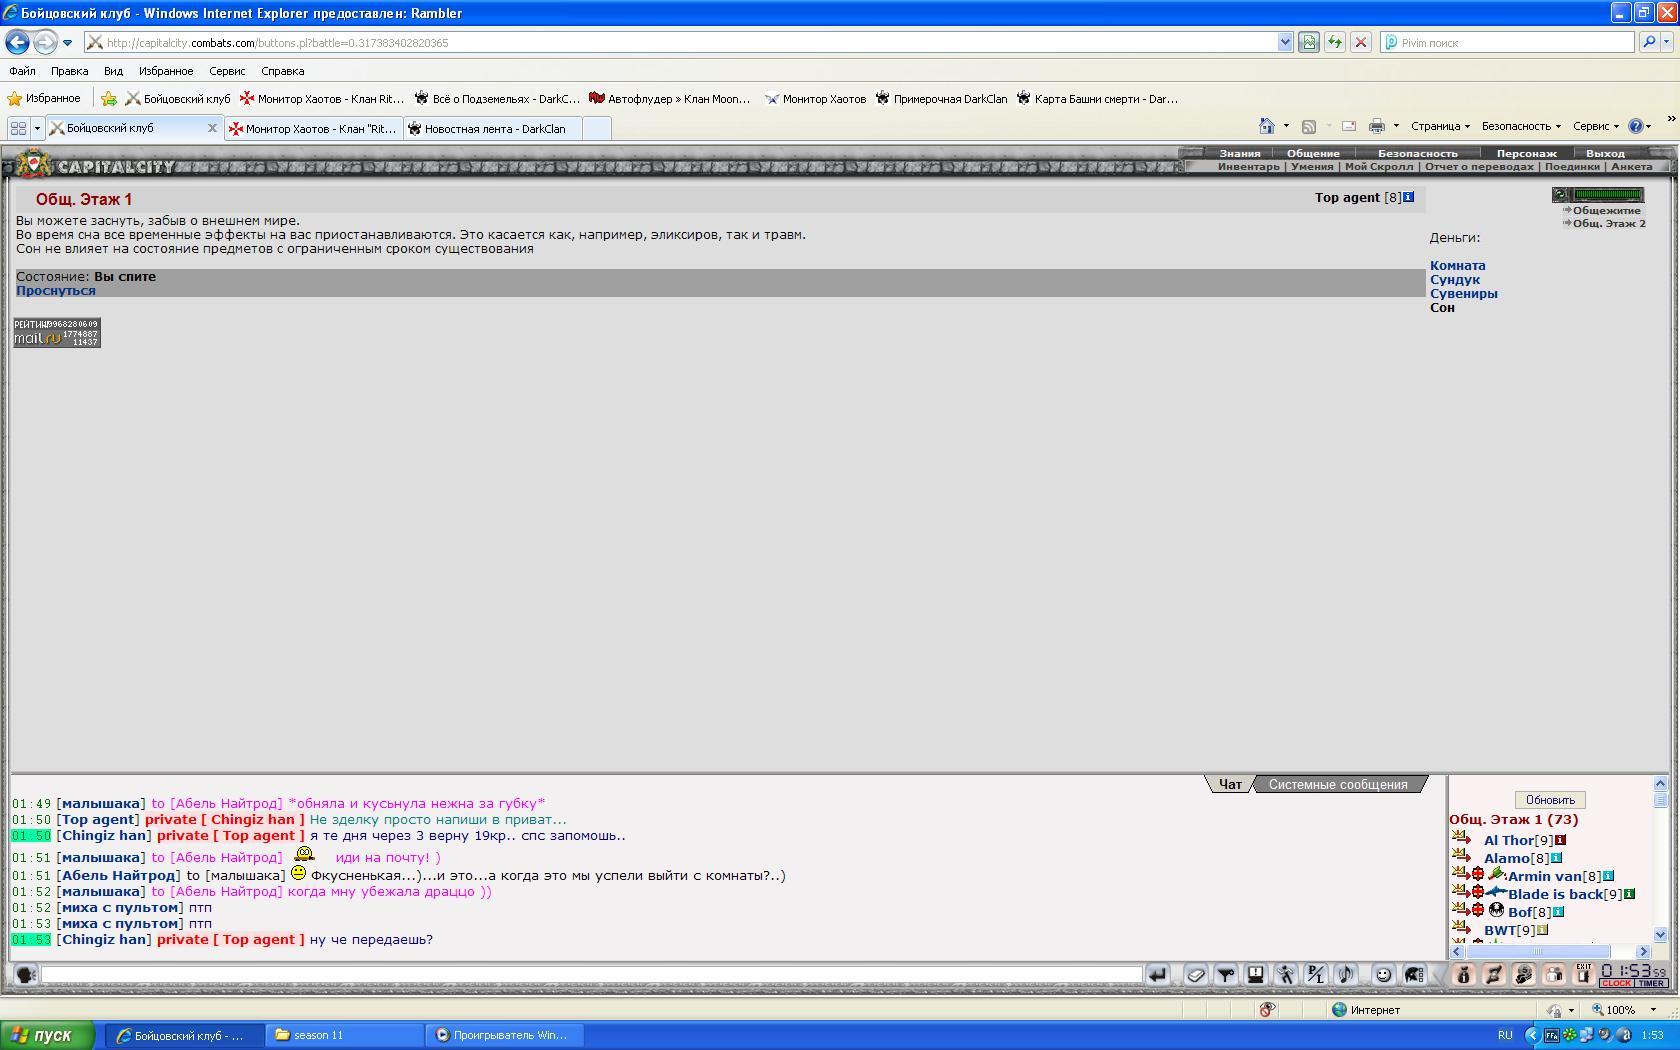Screen dimensions: 1680x1050
Task: Expand the zoom 100% dropdown in status bar
Action: [x=1653, y=1010]
